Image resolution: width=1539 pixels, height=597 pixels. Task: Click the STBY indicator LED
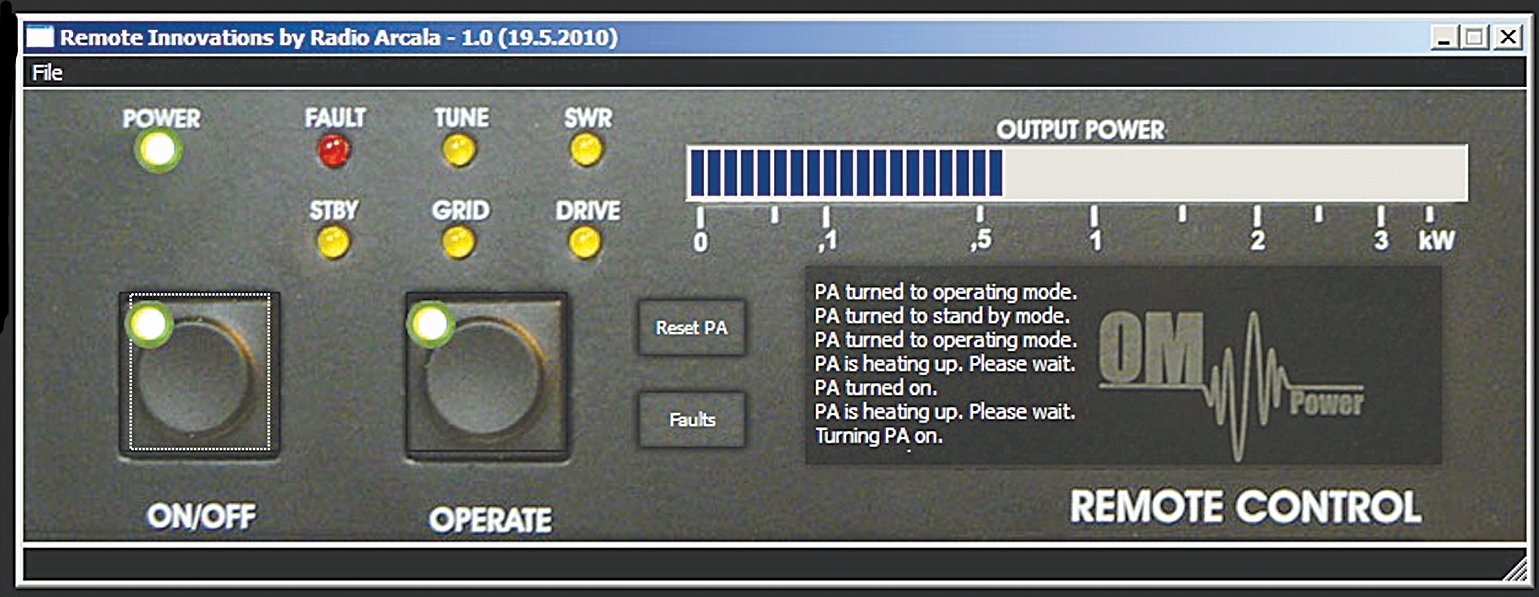click(333, 243)
